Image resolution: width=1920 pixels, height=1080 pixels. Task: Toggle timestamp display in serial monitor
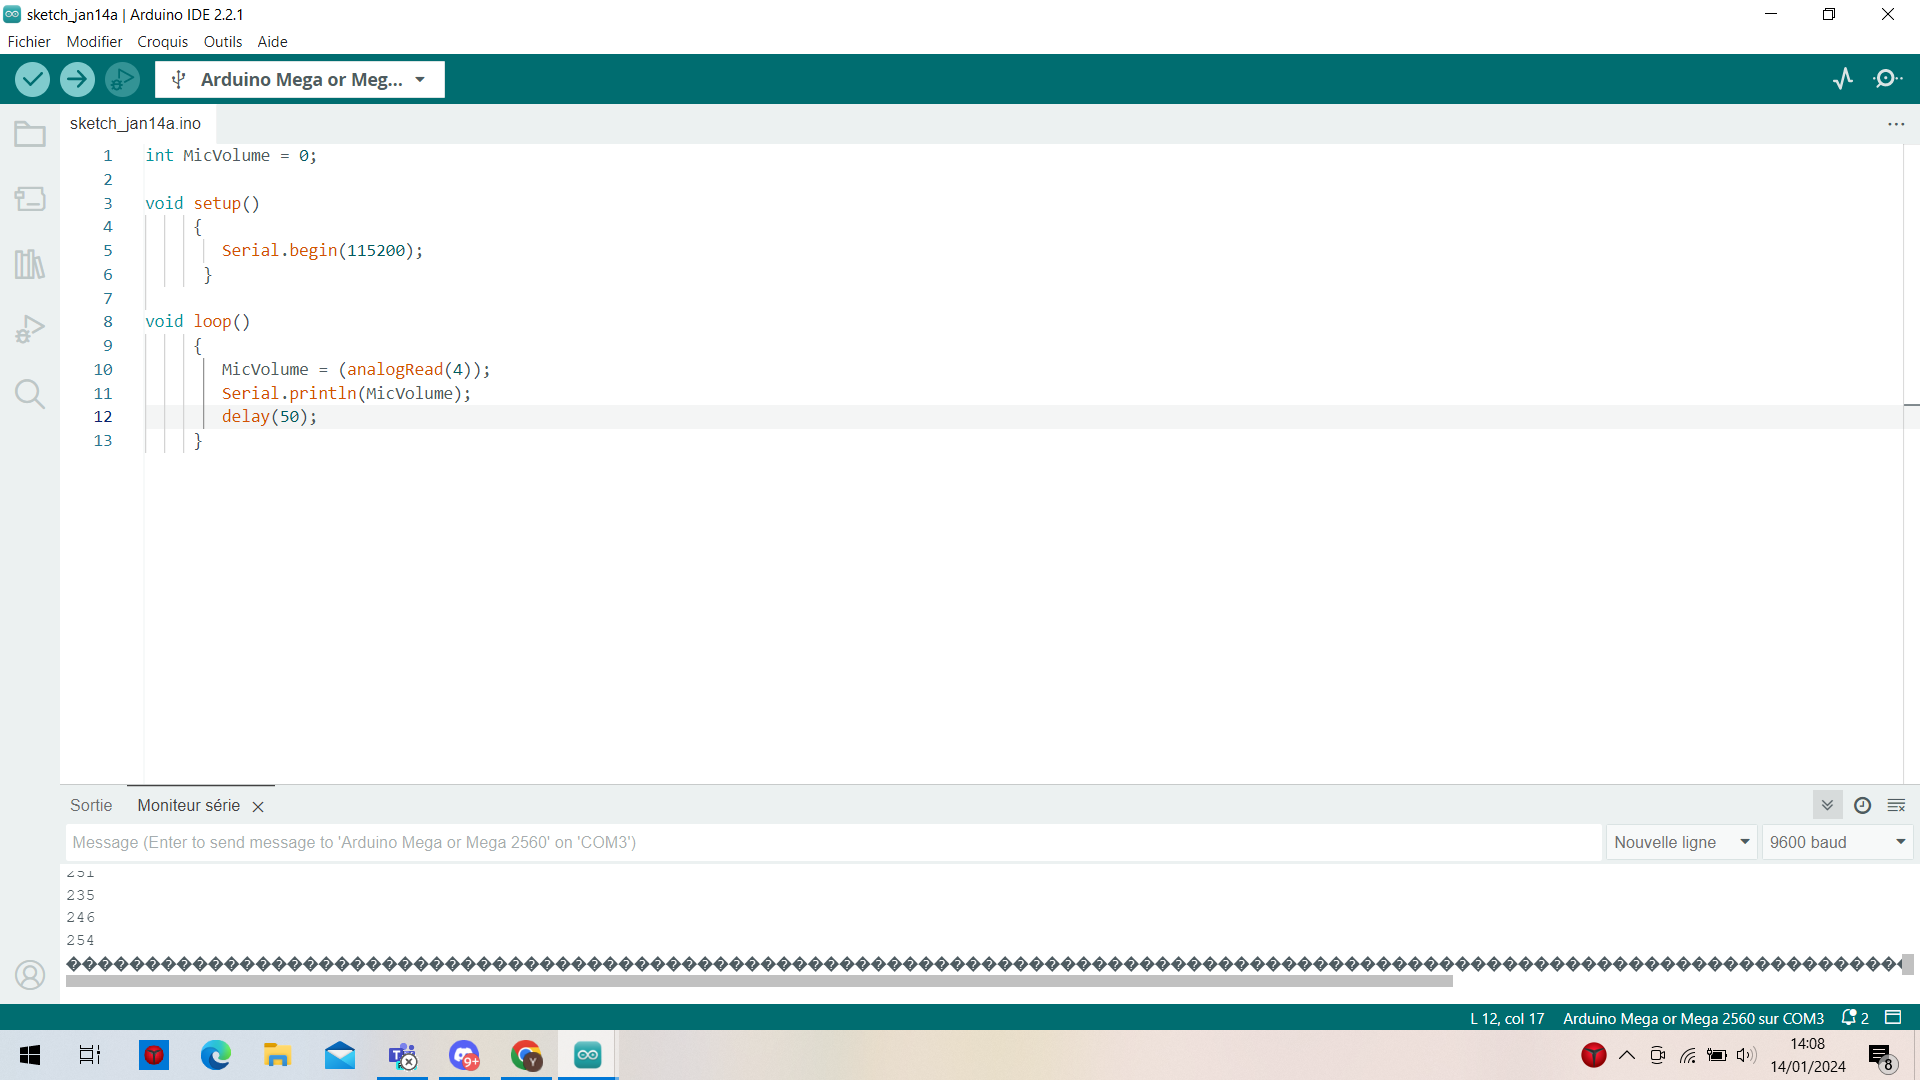1862,805
